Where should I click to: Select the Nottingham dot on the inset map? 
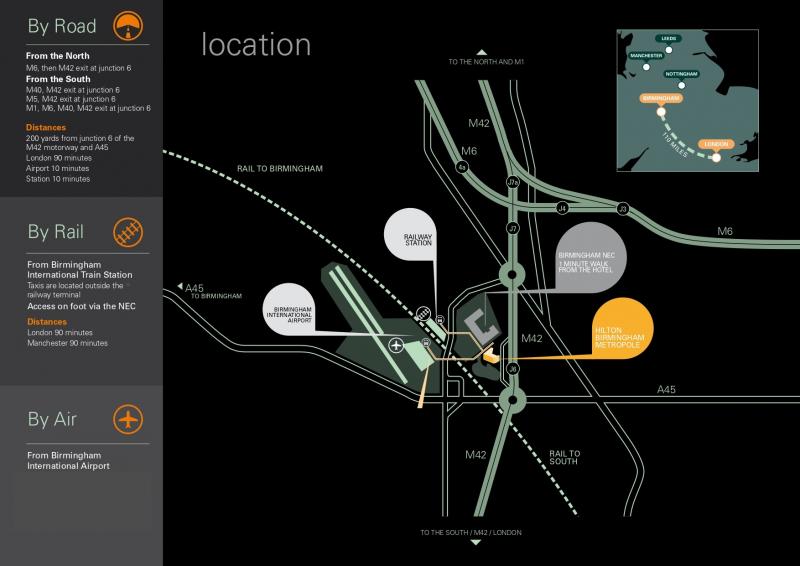(x=682, y=85)
